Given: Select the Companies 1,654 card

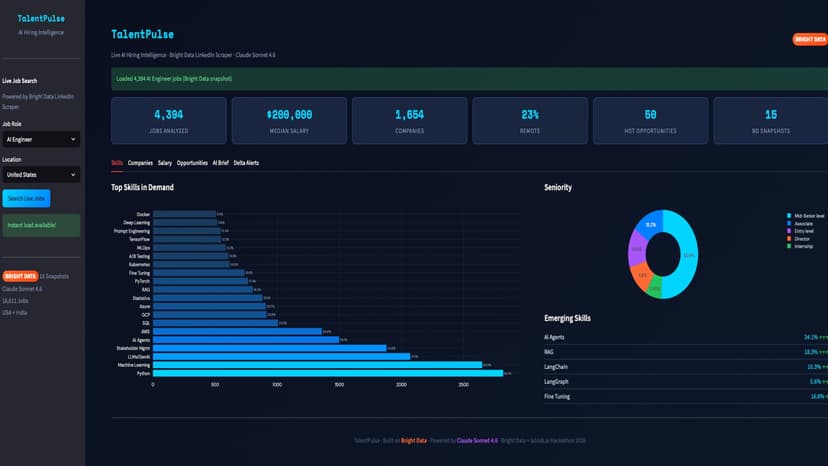Looking at the screenshot, I should (x=410, y=121).
